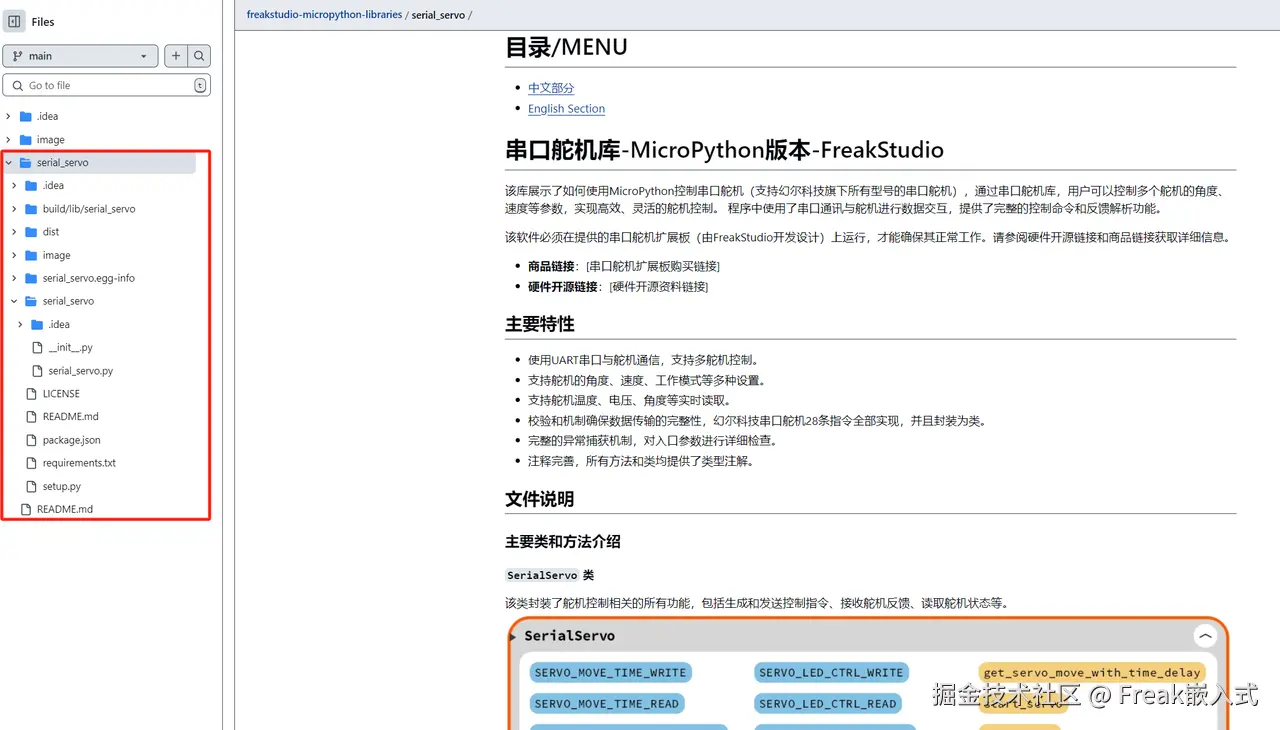This screenshot has height=730, width=1280.
Task: Click the SERVO_LED_CTRL_READ tag
Action: pyautogui.click(x=828, y=704)
